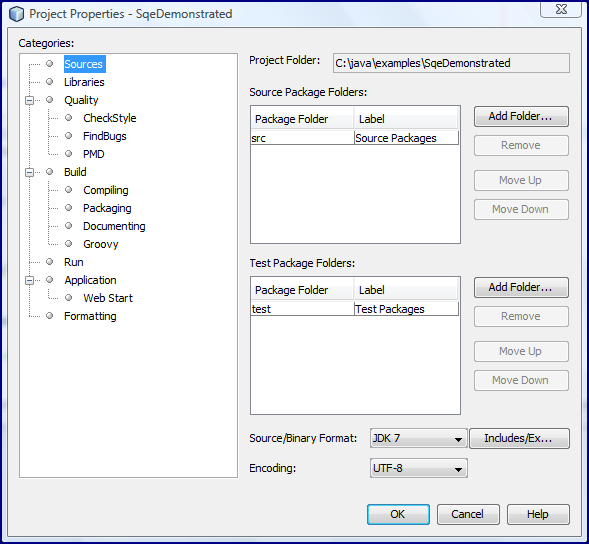Close the Project Properties window

tap(561, 9)
